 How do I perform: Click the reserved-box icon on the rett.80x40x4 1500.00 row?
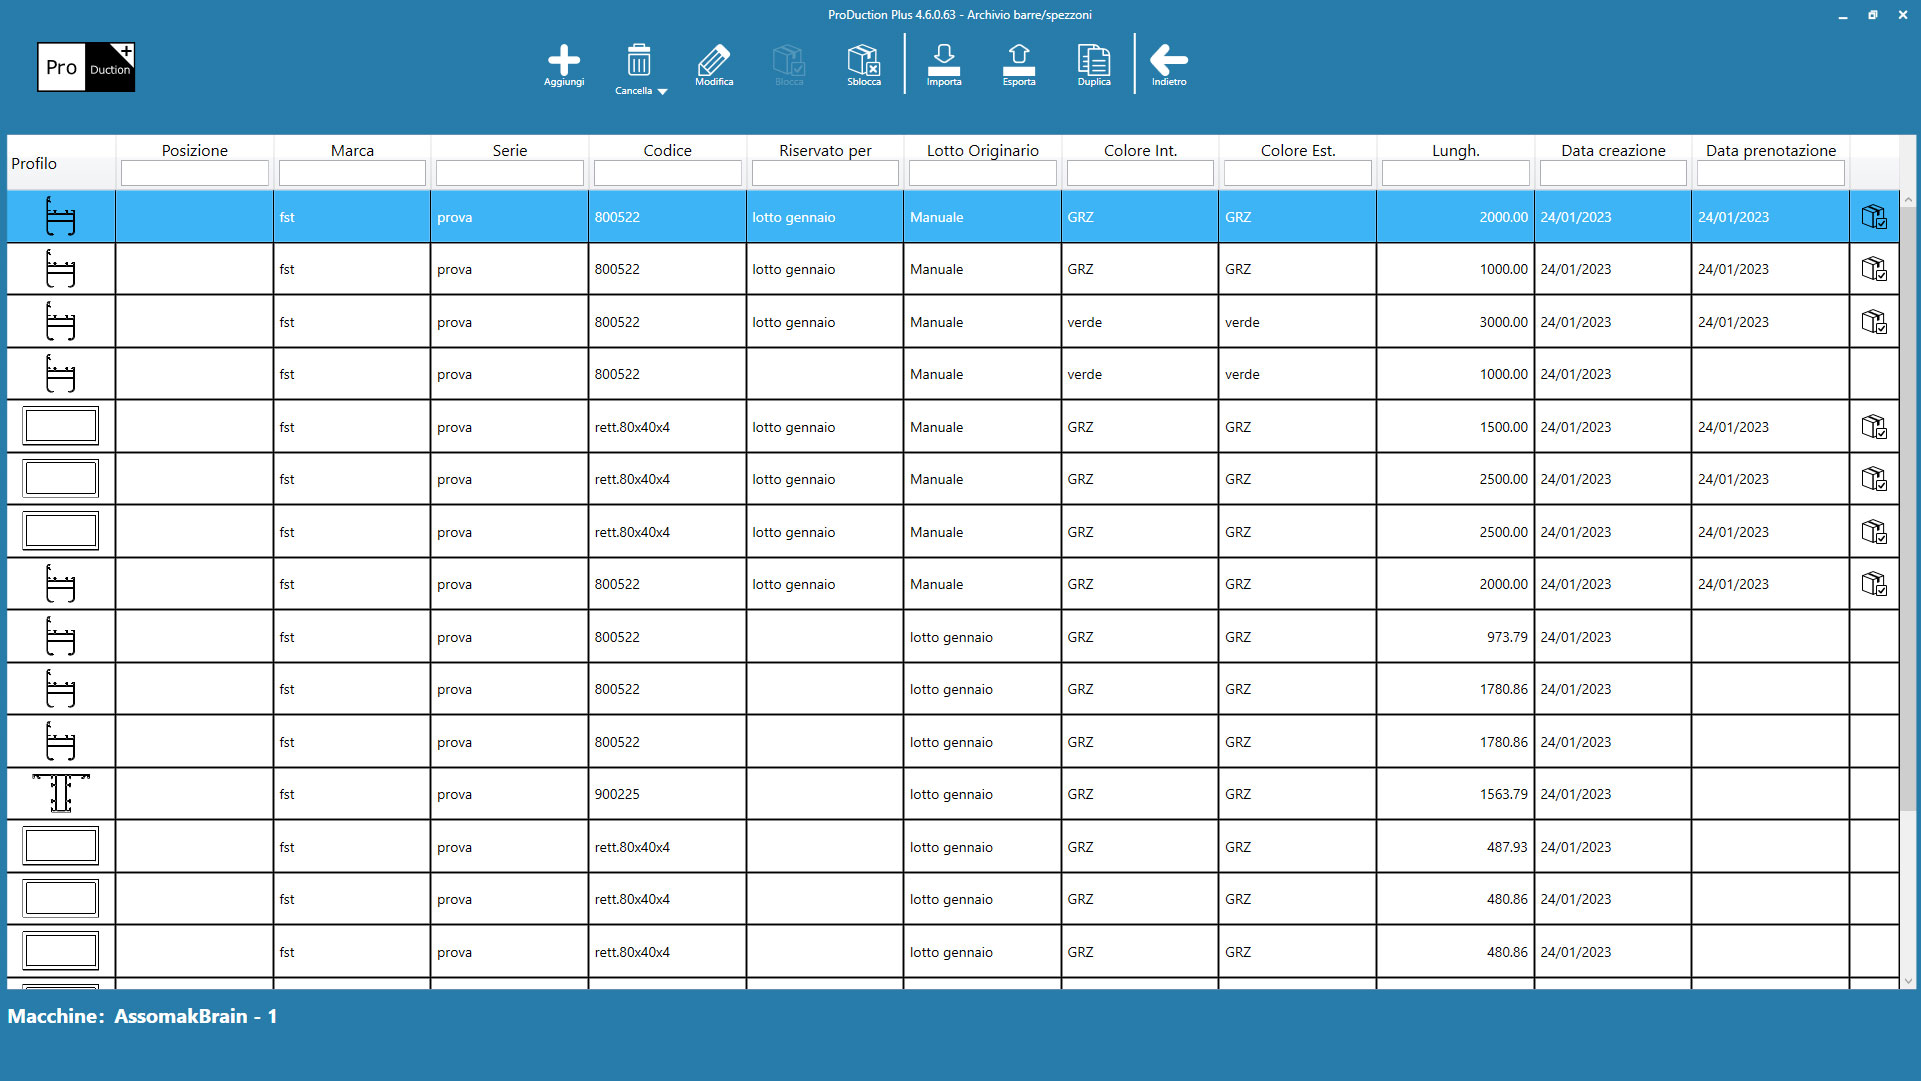pyautogui.click(x=1873, y=427)
